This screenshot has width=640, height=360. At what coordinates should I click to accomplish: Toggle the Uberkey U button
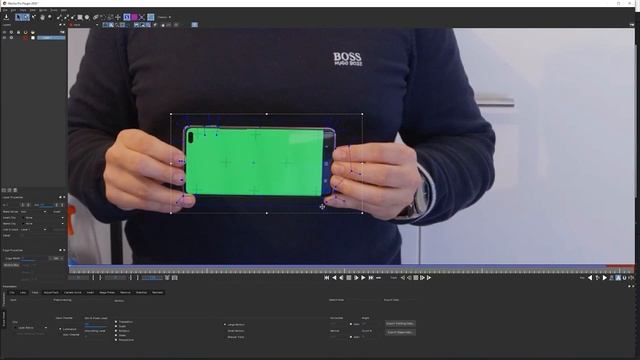pos(624,278)
